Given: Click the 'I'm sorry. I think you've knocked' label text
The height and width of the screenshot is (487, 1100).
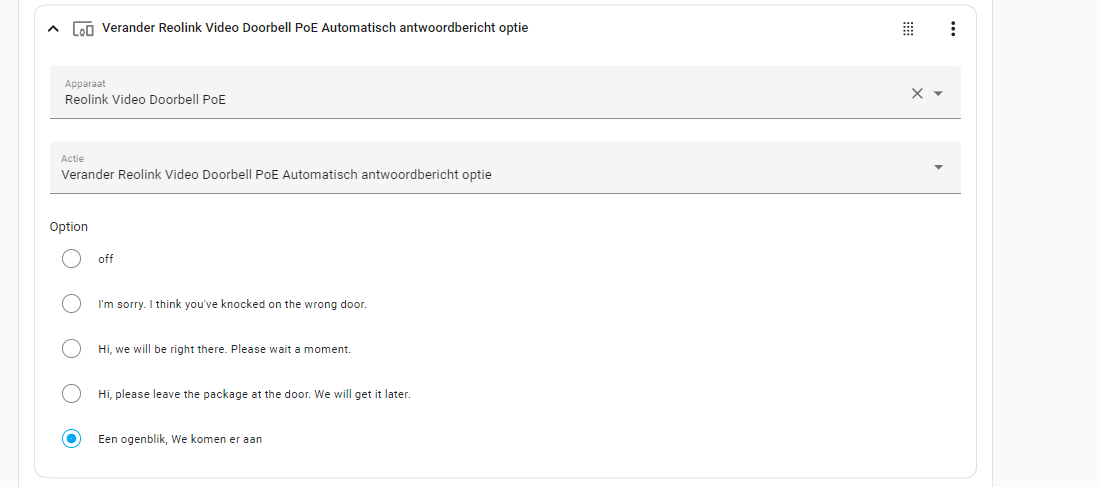Looking at the screenshot, I should [232, 305].
